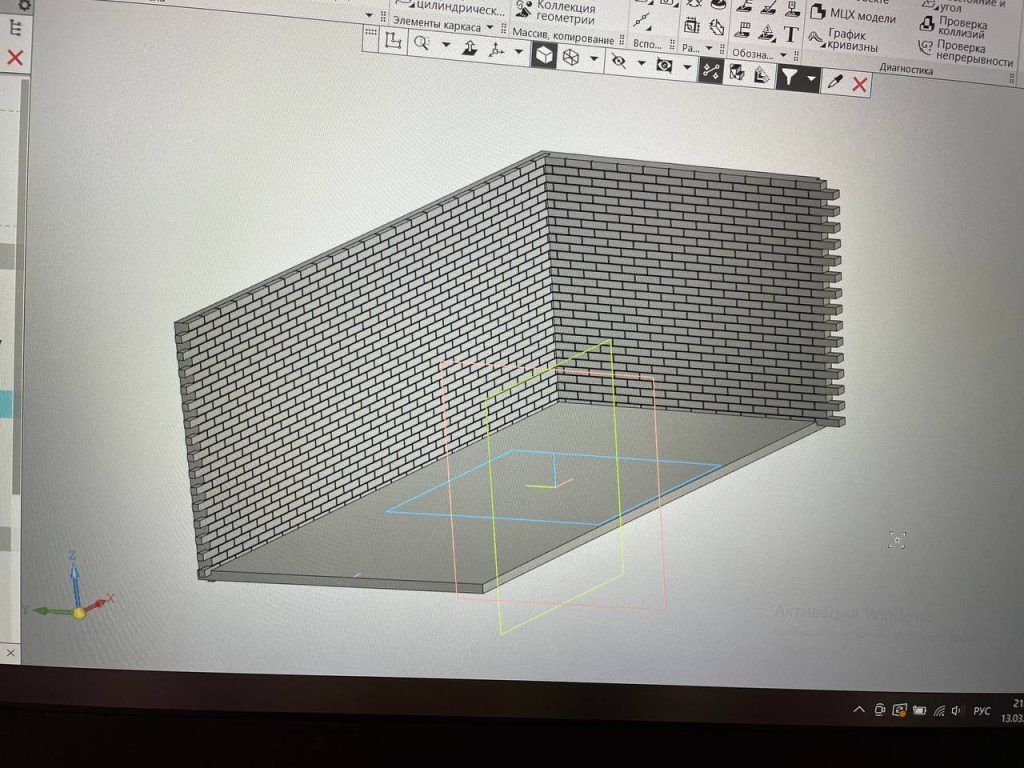Toggle the funnel filter button
Viewport: 1024px width, 768px height.
[x=790, y=77]
